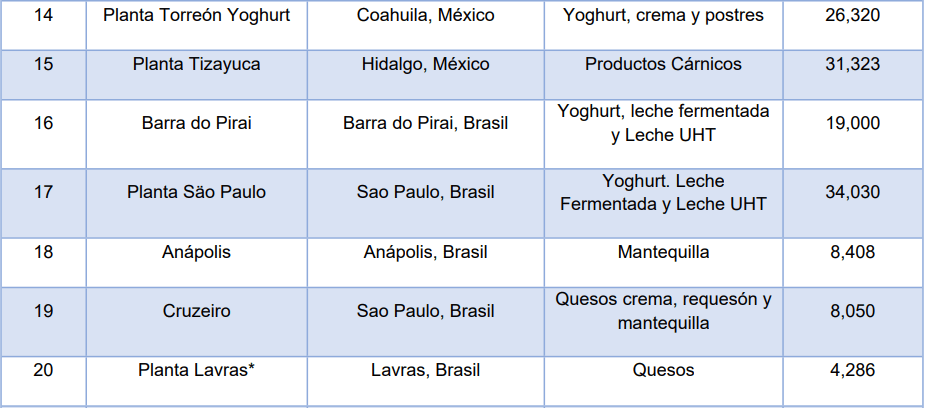Click the value 26,320
The height and width of the screenshot is (408, 926).
[852, 15]
